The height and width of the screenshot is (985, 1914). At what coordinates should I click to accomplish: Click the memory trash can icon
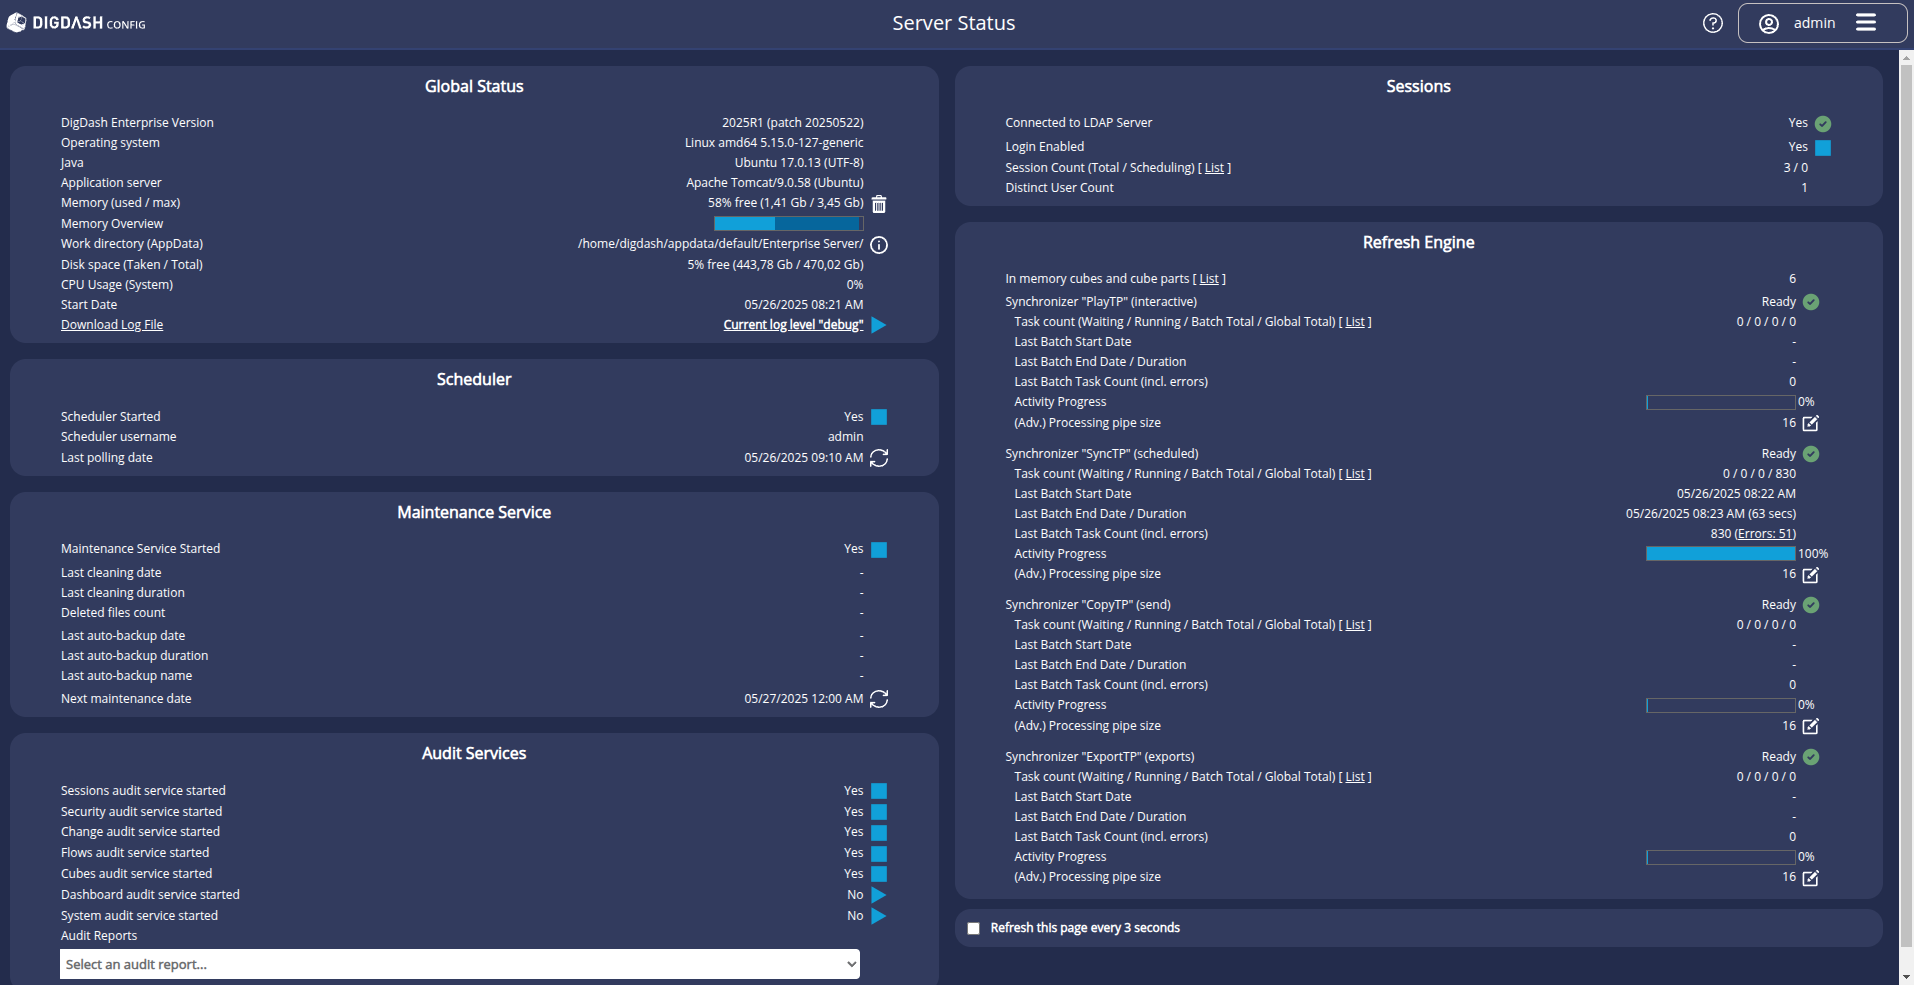(879, 204)
